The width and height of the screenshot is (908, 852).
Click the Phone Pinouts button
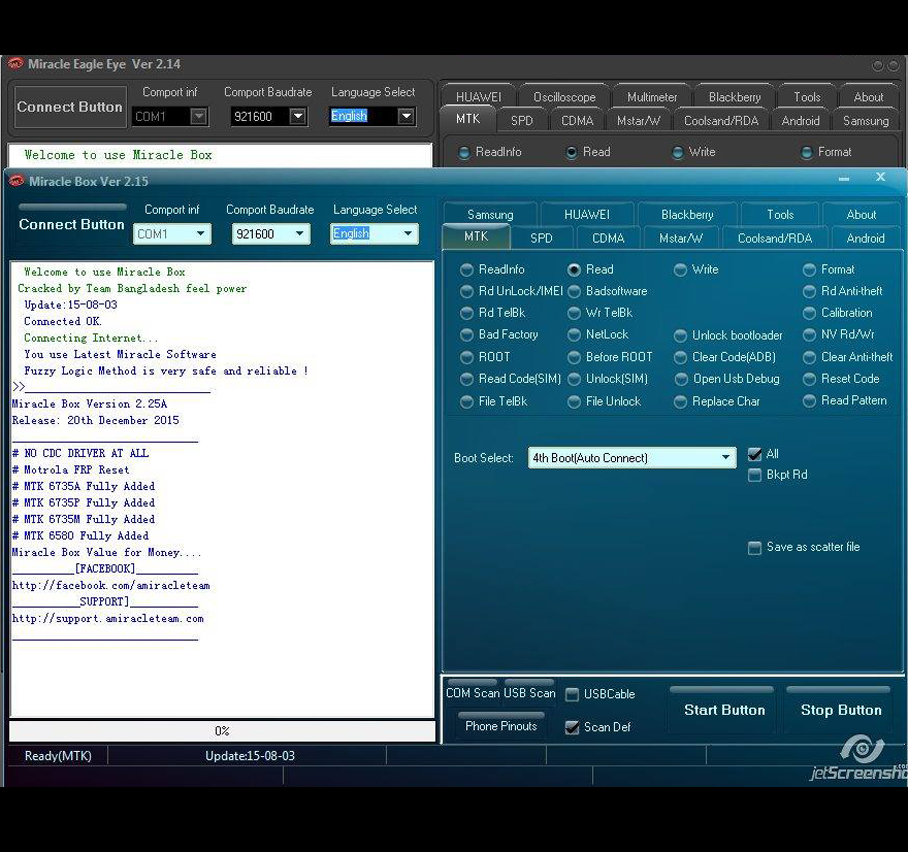coord(500,727)
